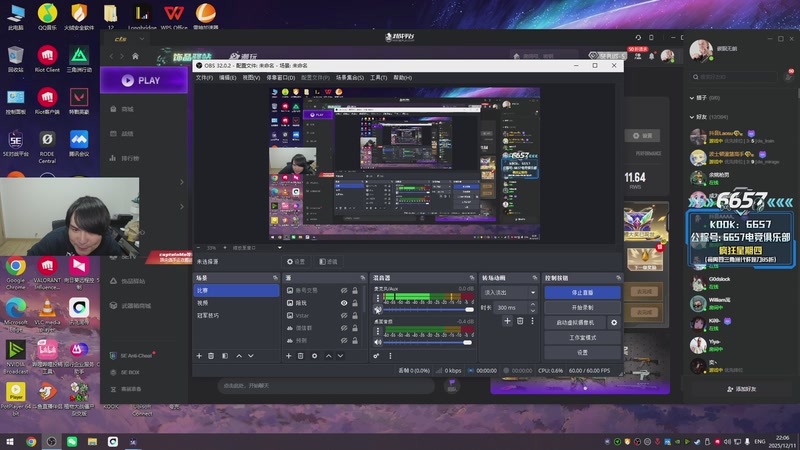Open options menu for 麦克风/Aux channel

point(378,298)
